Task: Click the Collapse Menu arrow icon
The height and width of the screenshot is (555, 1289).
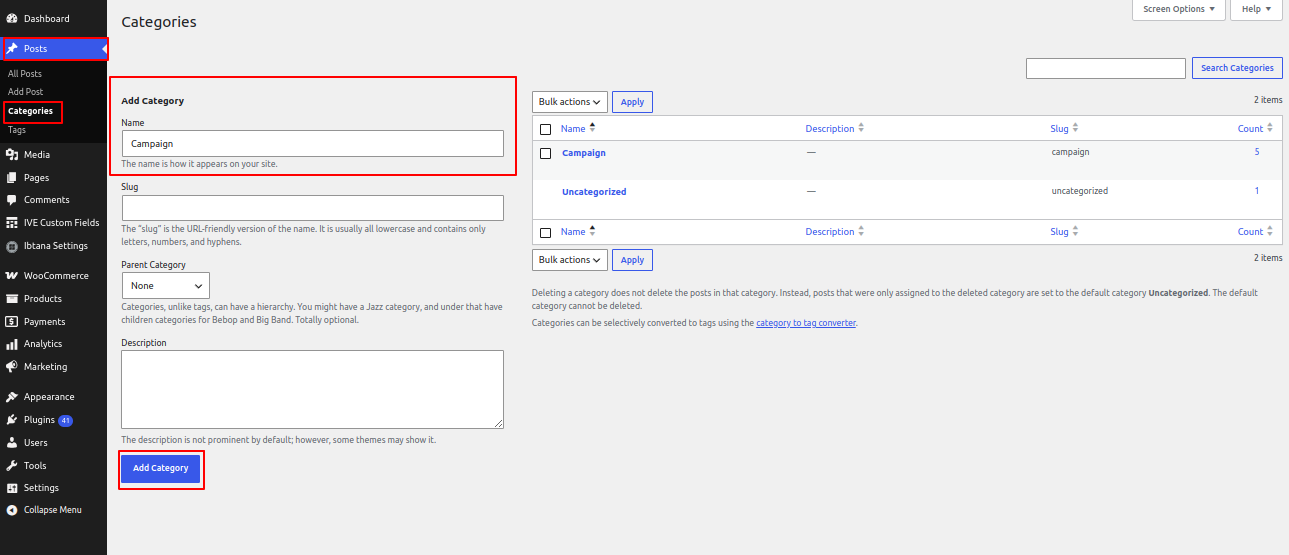Action: [12, 510]
